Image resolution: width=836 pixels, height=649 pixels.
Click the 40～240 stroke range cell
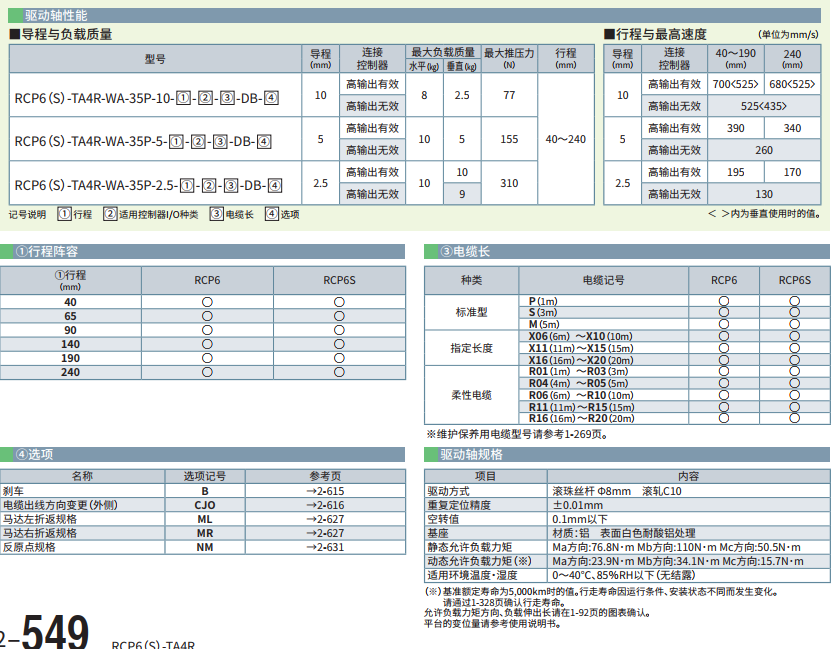tap(566, 139)
